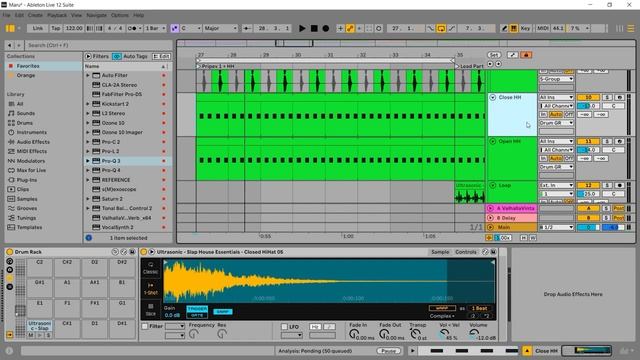640x360 pixels.
Task: Collapse the Close HH track
Action: tap(493, 98)
